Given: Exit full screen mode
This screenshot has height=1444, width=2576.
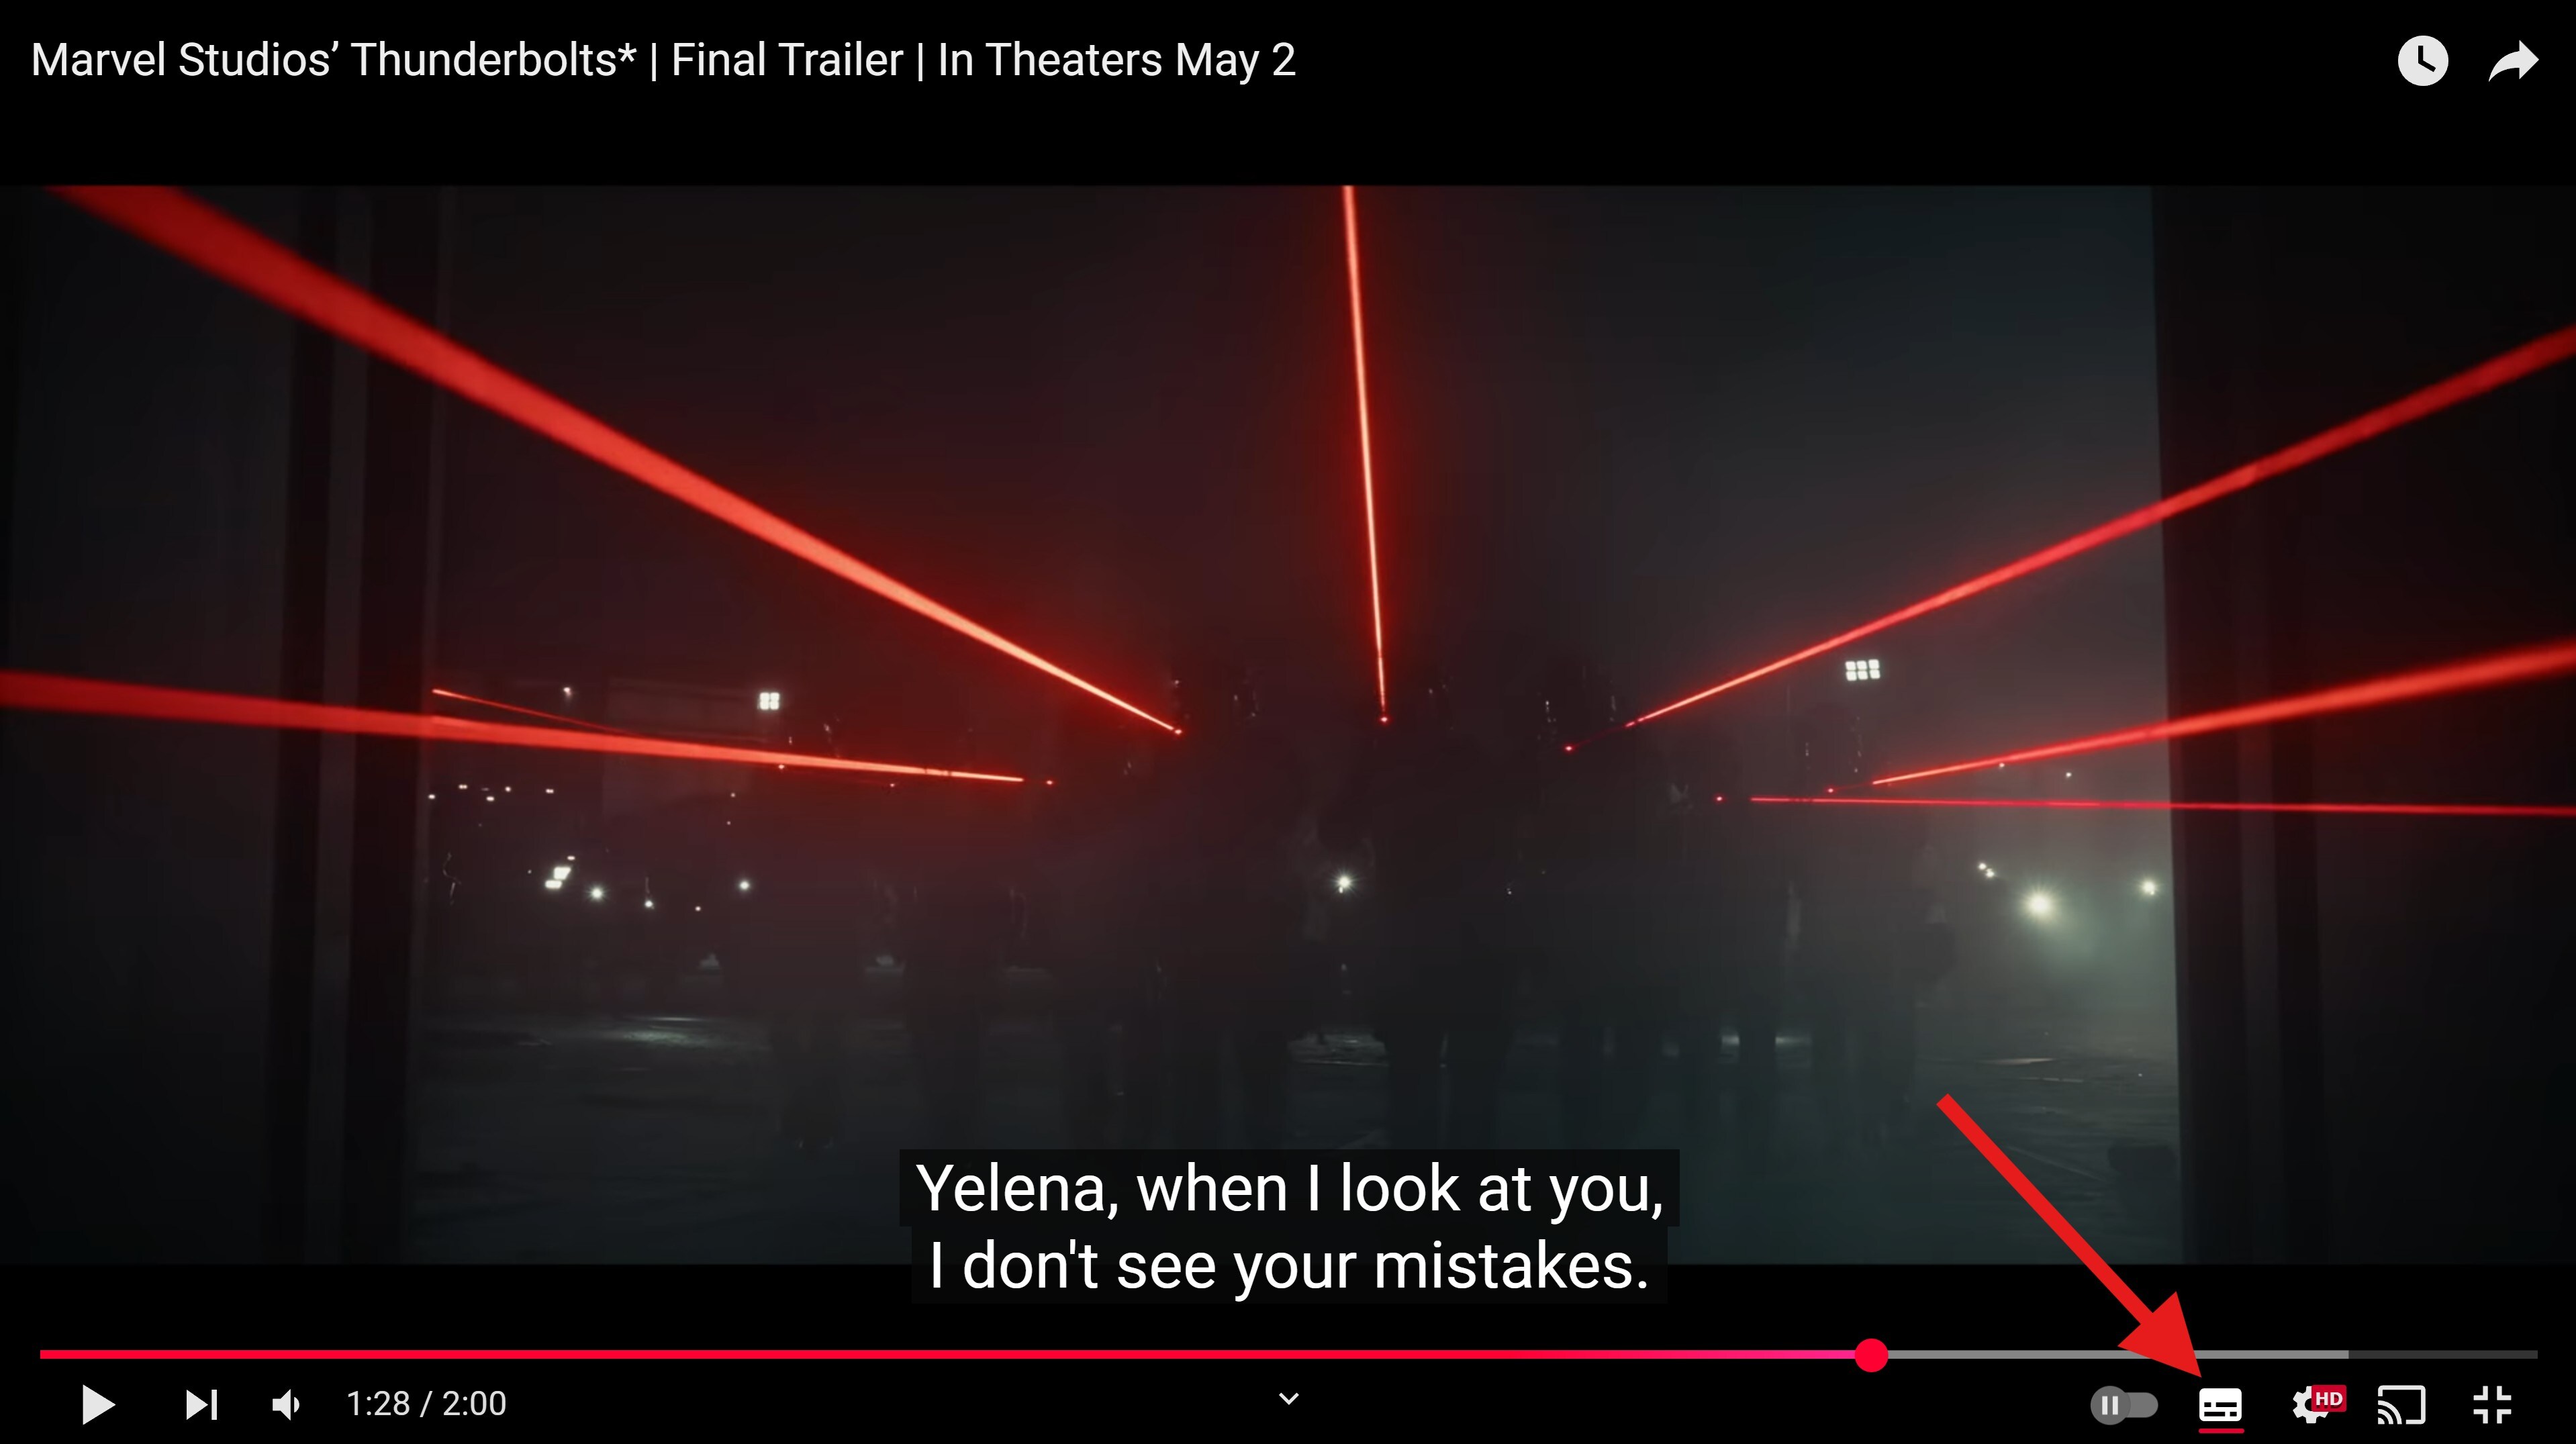Looking at the screenshot, I should coord(2492,1404).
